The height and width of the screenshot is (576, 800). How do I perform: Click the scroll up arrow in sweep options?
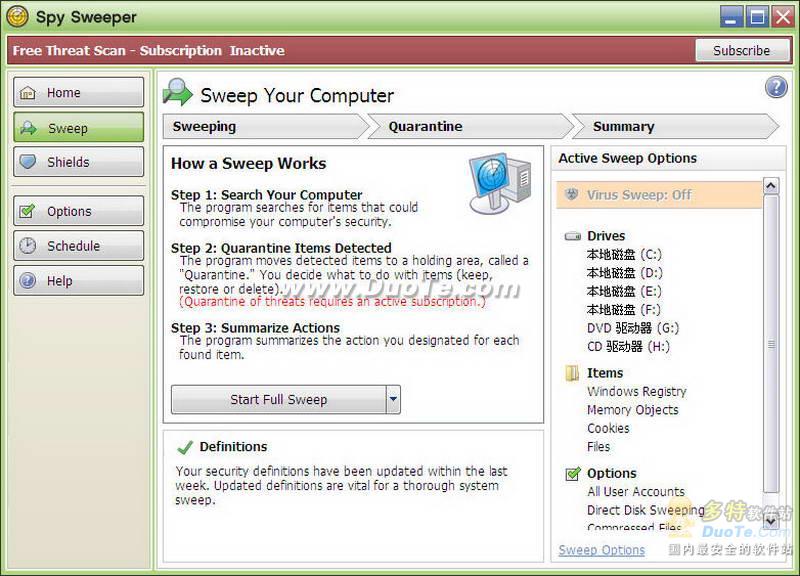(x=771, y=185)
